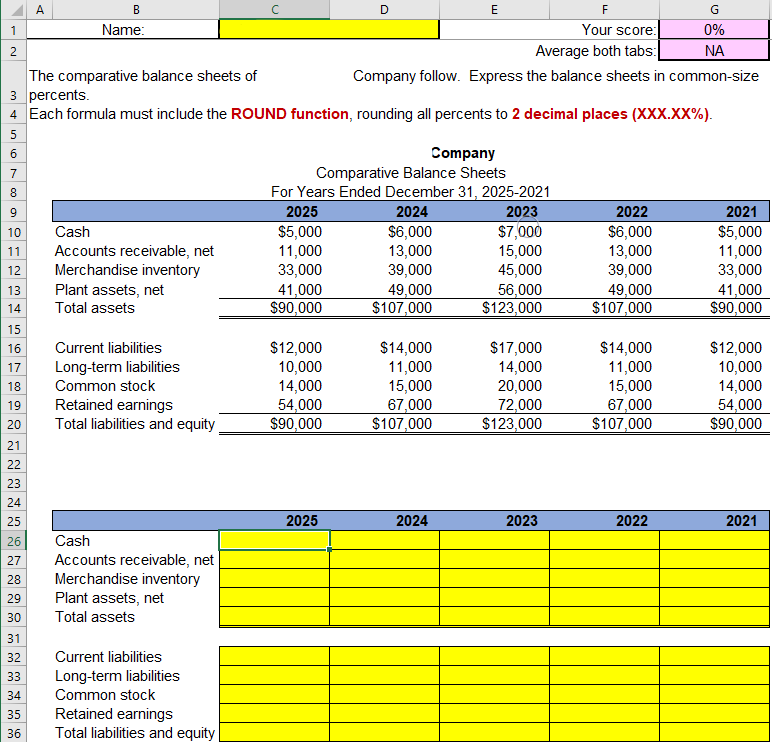Select 2022 Retained earnings percent cell
The height and width of the screenshot is (742, 772).
(605, 713)
